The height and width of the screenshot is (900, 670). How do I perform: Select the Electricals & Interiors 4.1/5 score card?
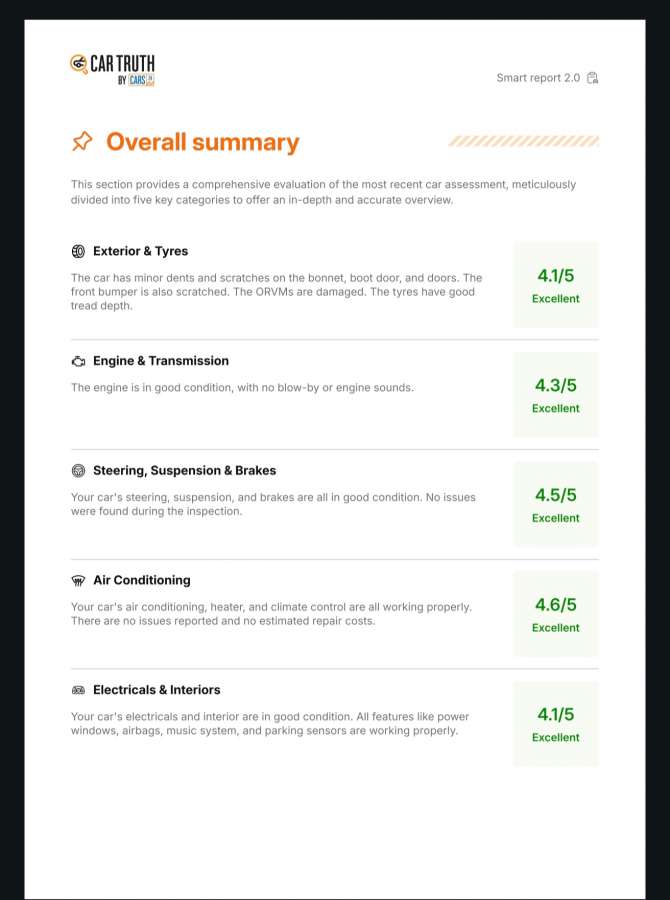(x=556, y=723)
